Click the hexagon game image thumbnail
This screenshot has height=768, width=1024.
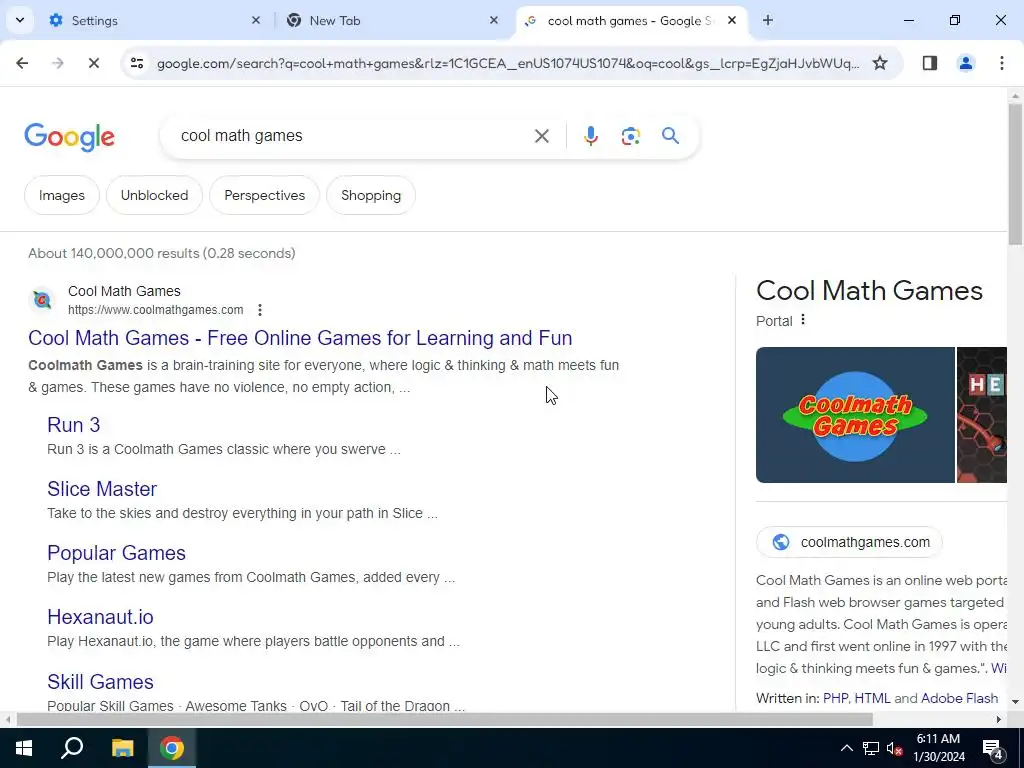point(982,415)
